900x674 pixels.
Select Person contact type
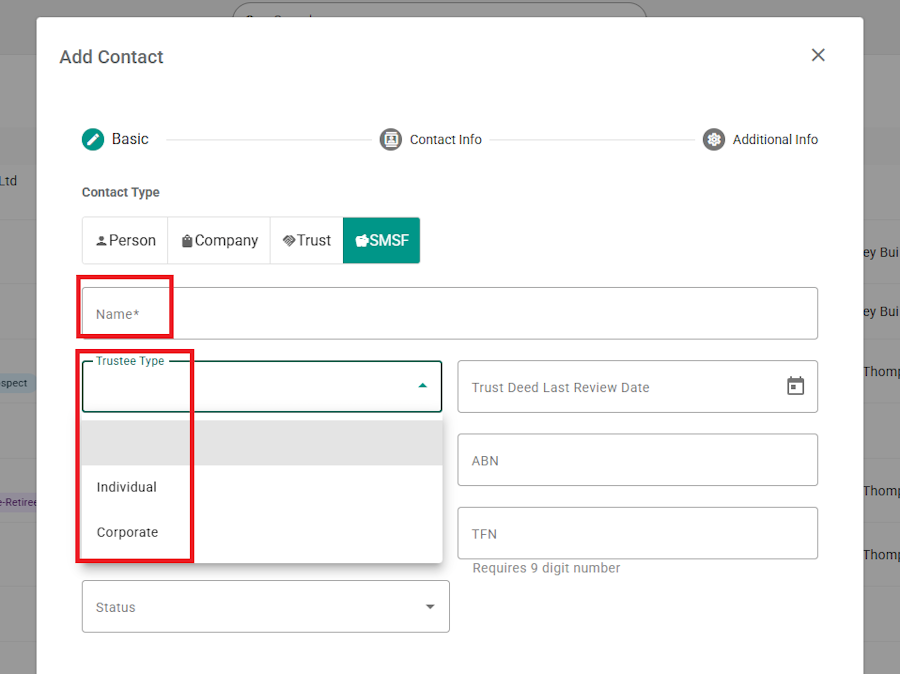[x=125, y=241]
